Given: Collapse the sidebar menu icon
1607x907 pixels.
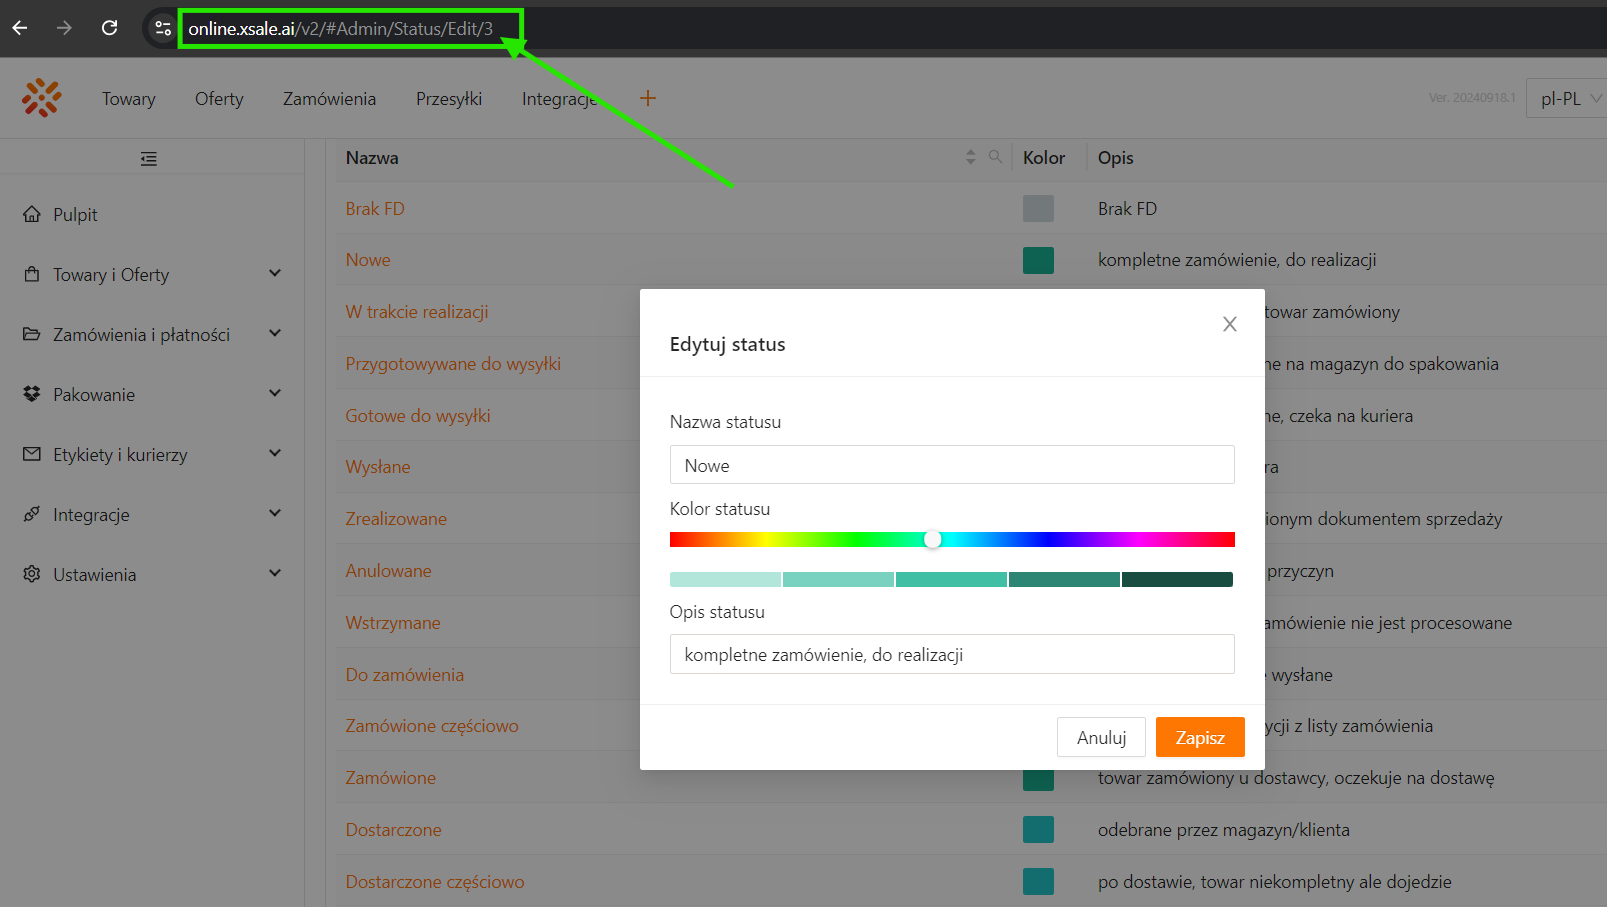Looking at the screenshot, I should tap(149, 159).
